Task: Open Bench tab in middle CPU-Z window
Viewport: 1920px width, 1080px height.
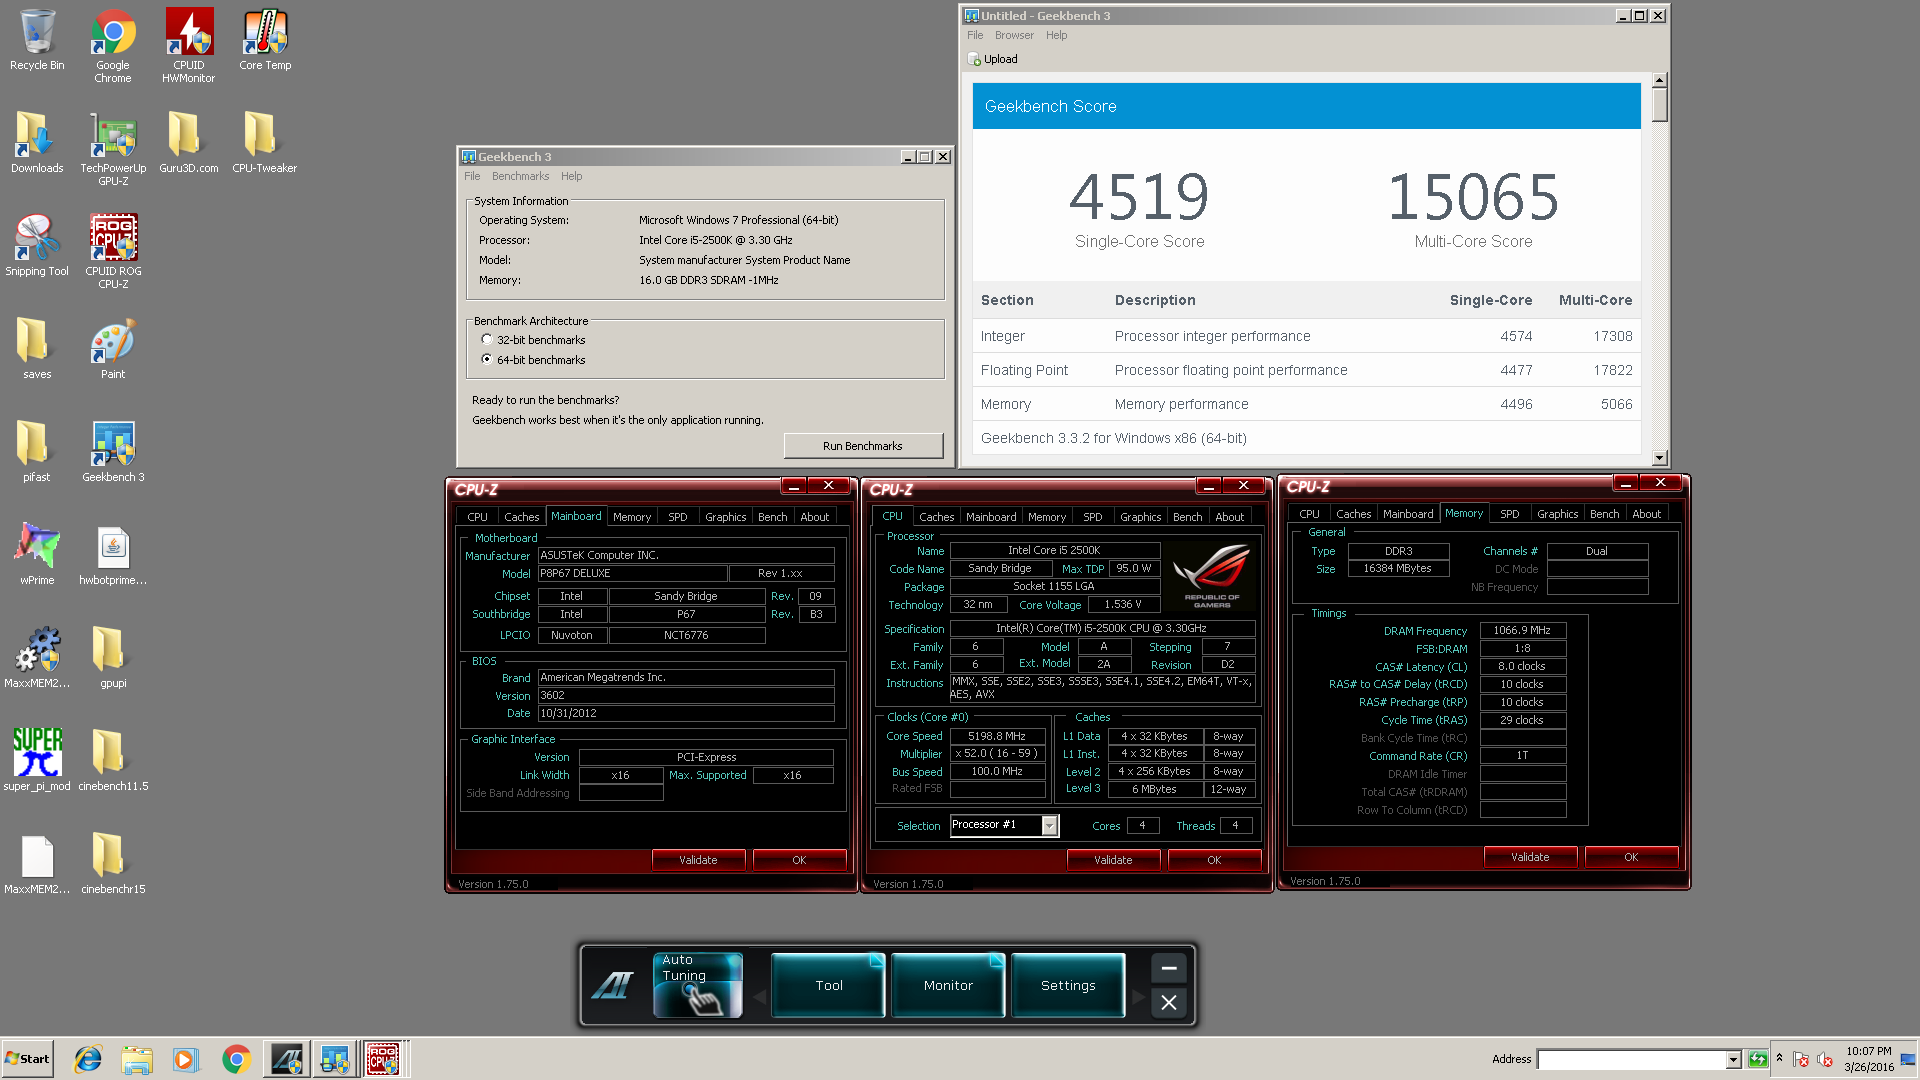Action: (x=1188, y=517)
